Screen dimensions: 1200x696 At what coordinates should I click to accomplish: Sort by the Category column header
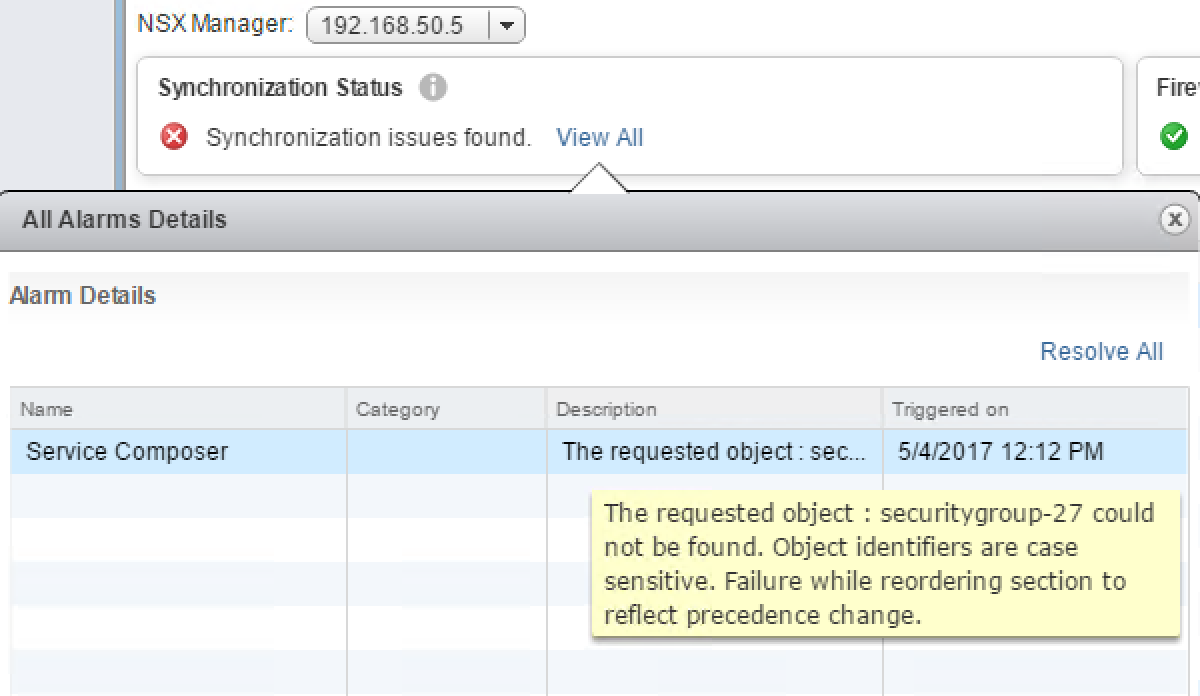click(x=397, y=410)
